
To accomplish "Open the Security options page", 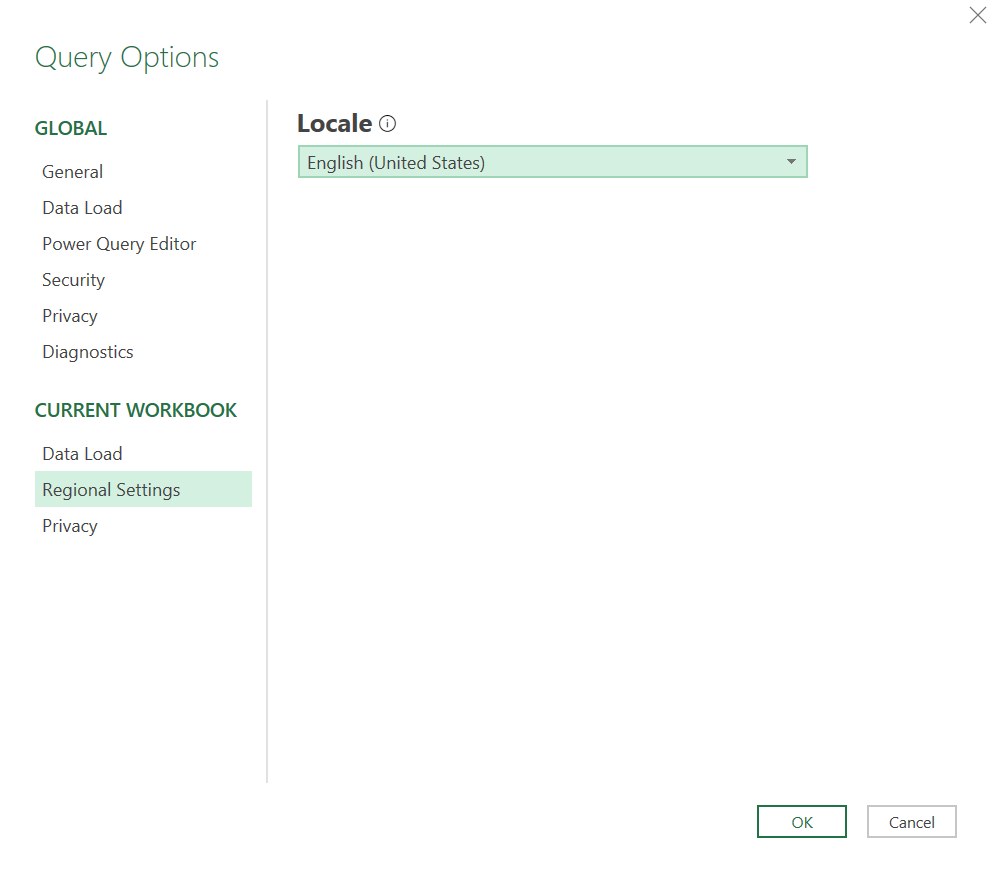I will coord(73,280).
